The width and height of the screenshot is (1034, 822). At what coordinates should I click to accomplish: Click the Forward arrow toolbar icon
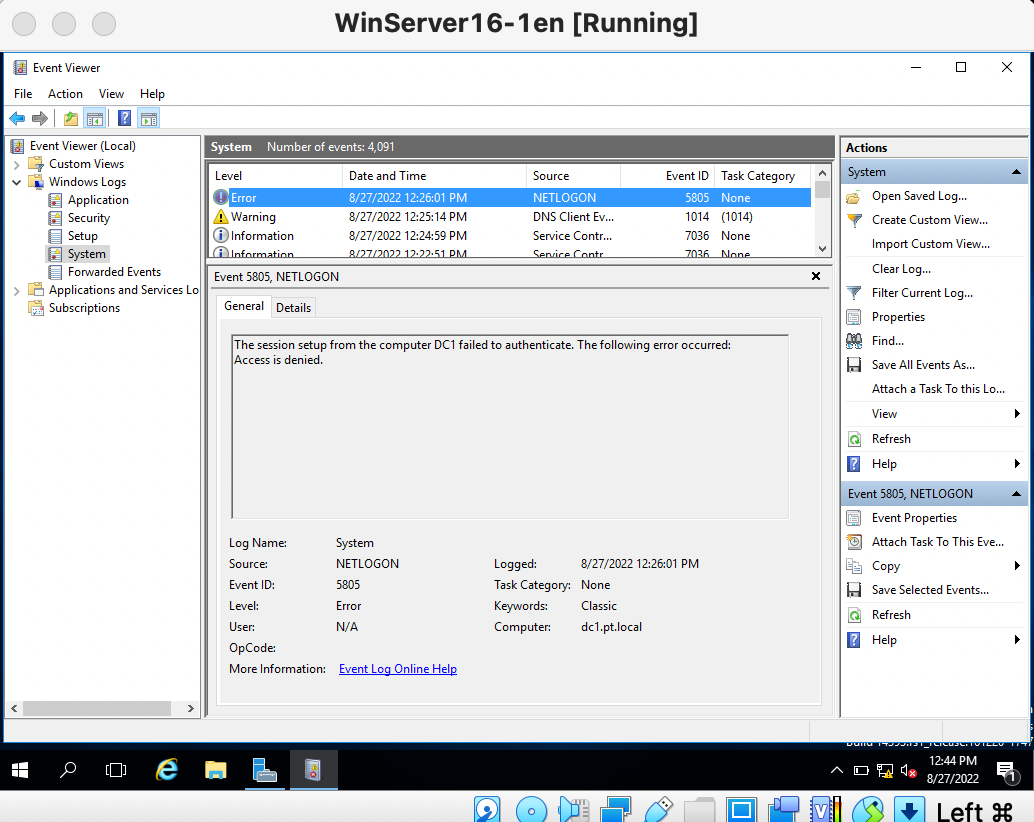coord(40,119)
